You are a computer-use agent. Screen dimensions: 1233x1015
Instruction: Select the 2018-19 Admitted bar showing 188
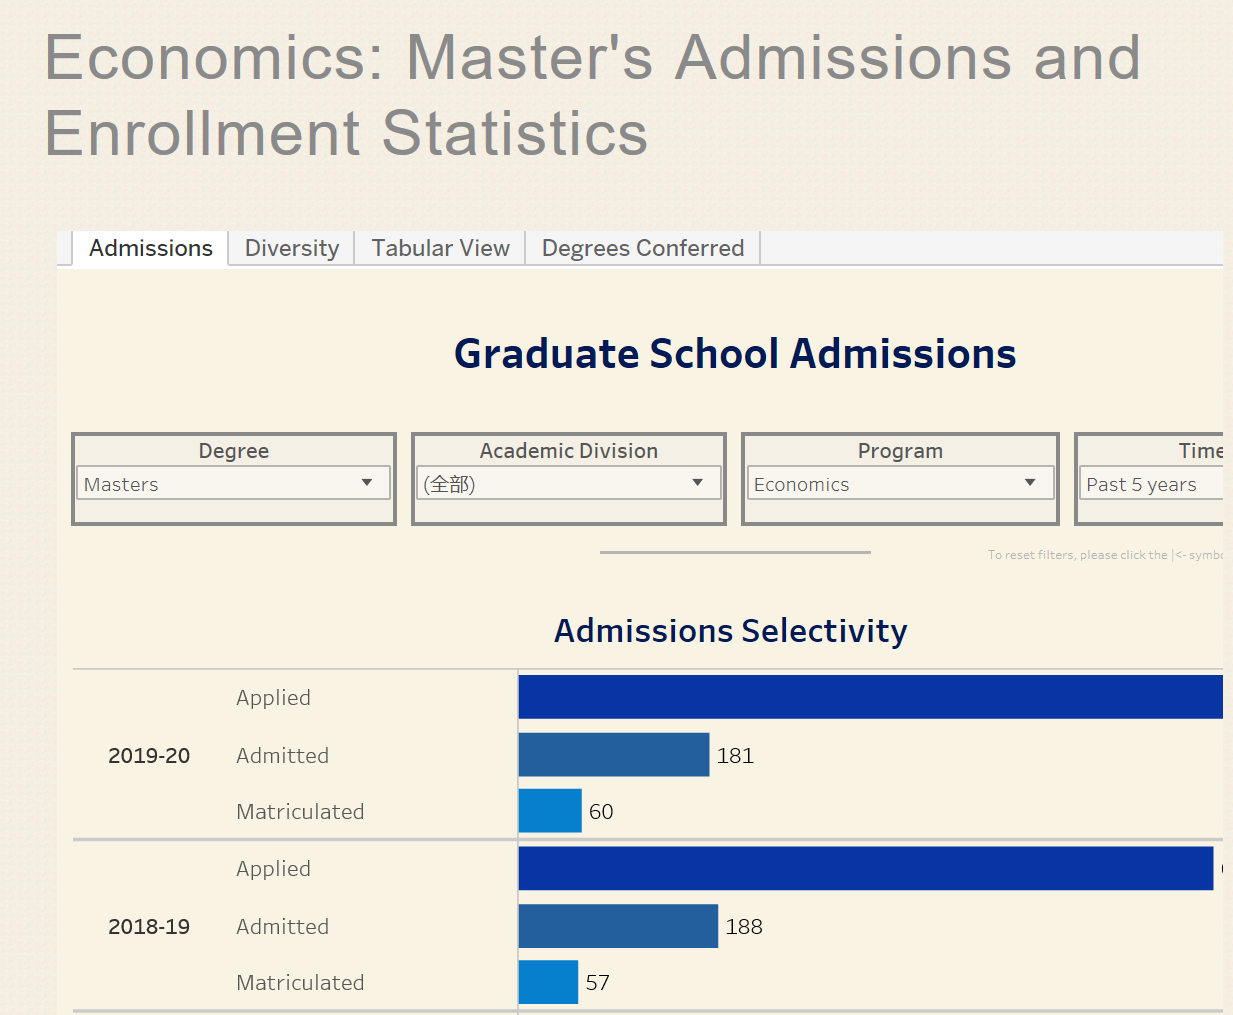tap(617, 926)
